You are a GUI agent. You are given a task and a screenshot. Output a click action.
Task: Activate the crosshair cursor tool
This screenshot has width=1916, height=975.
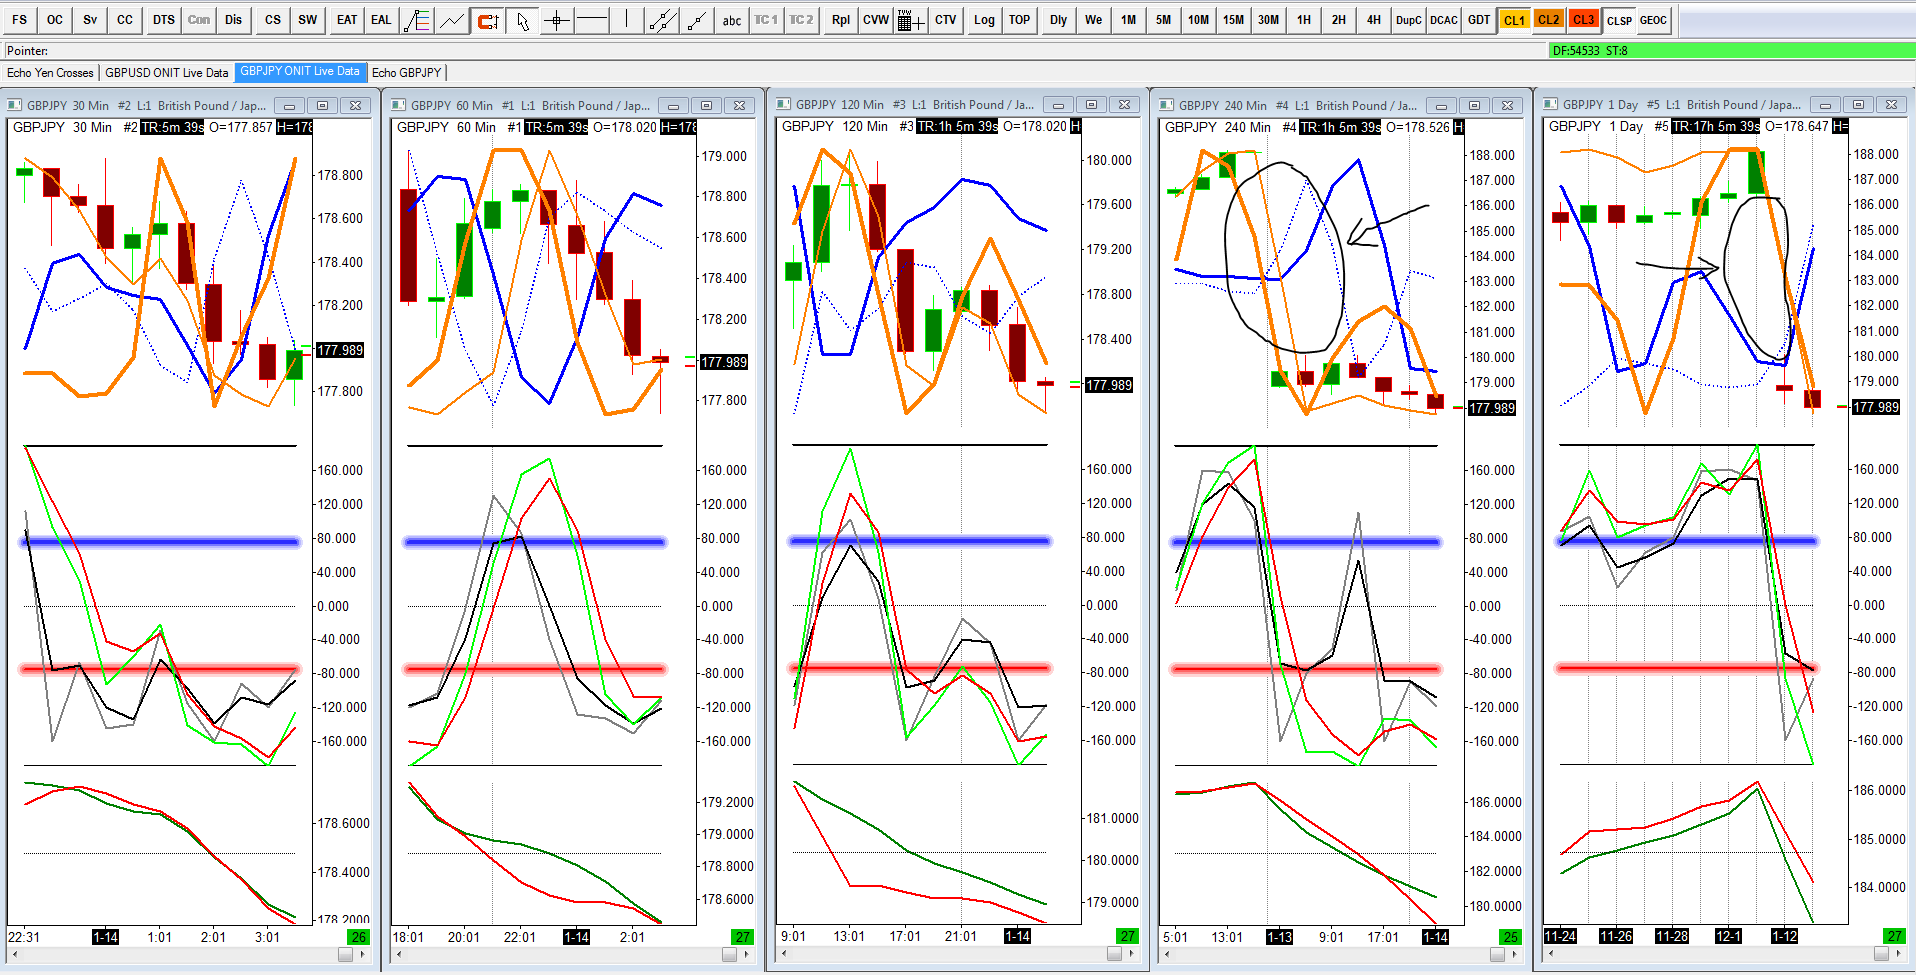click(557, 20)
